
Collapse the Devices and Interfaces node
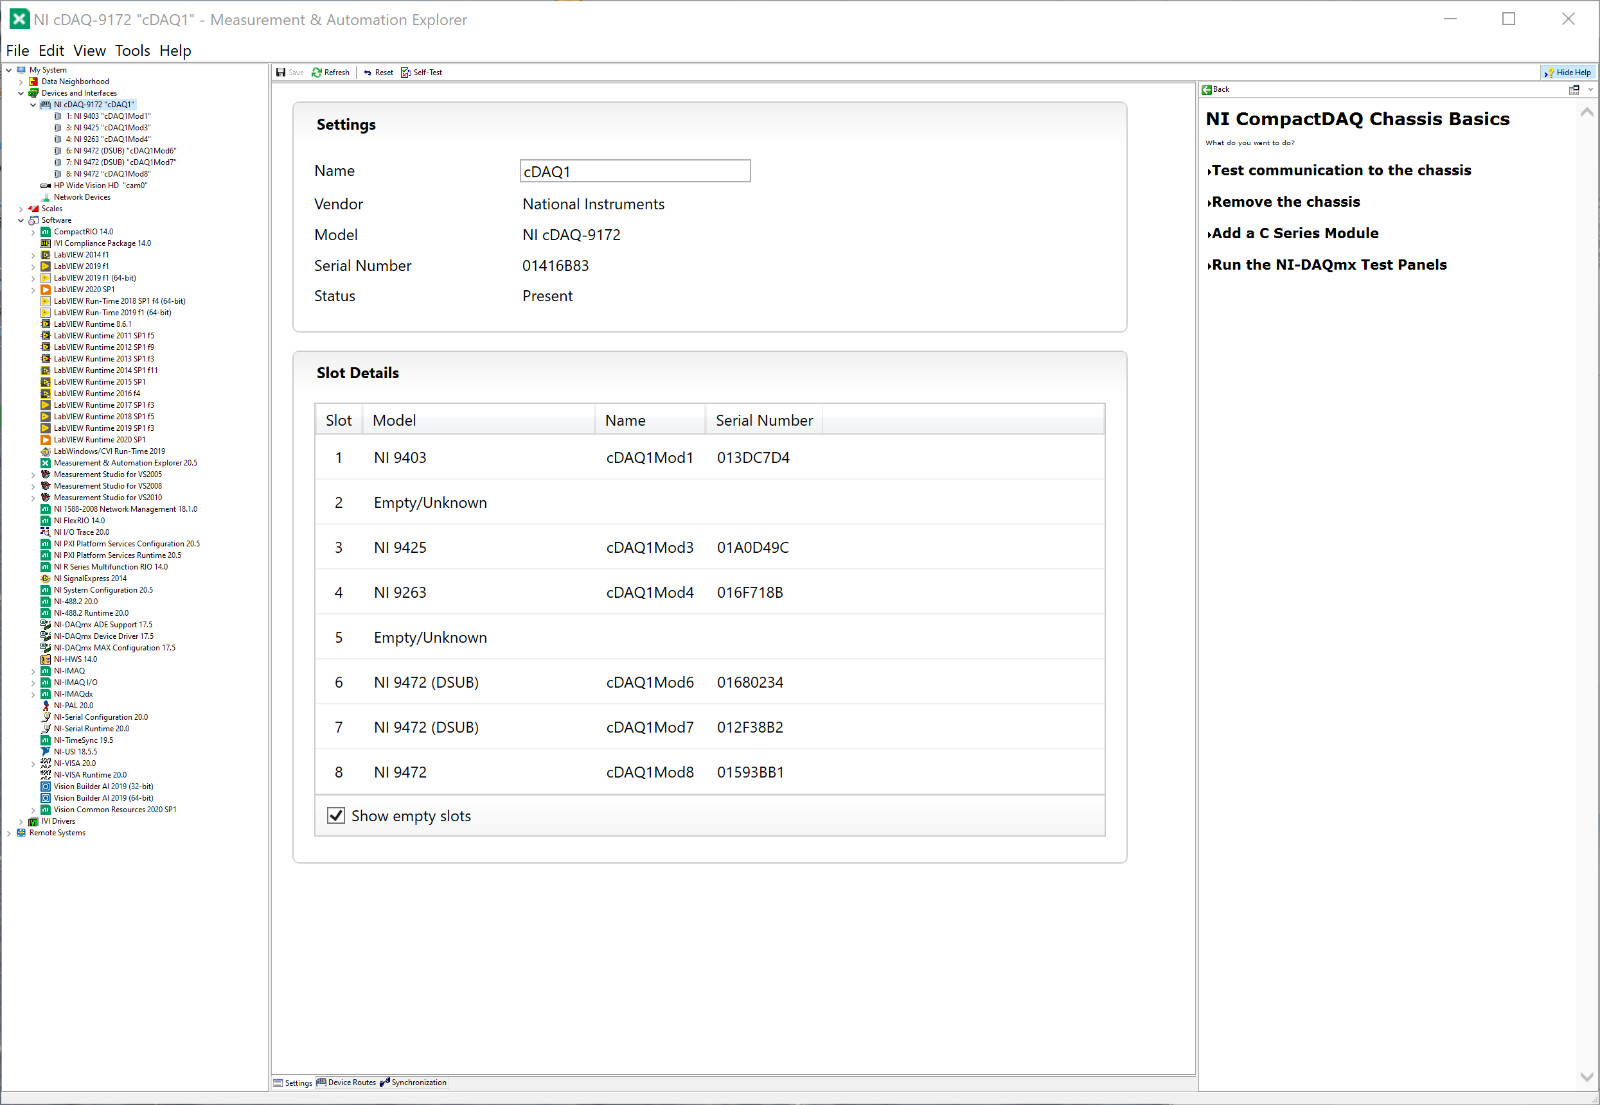click(x=21, y=94)
